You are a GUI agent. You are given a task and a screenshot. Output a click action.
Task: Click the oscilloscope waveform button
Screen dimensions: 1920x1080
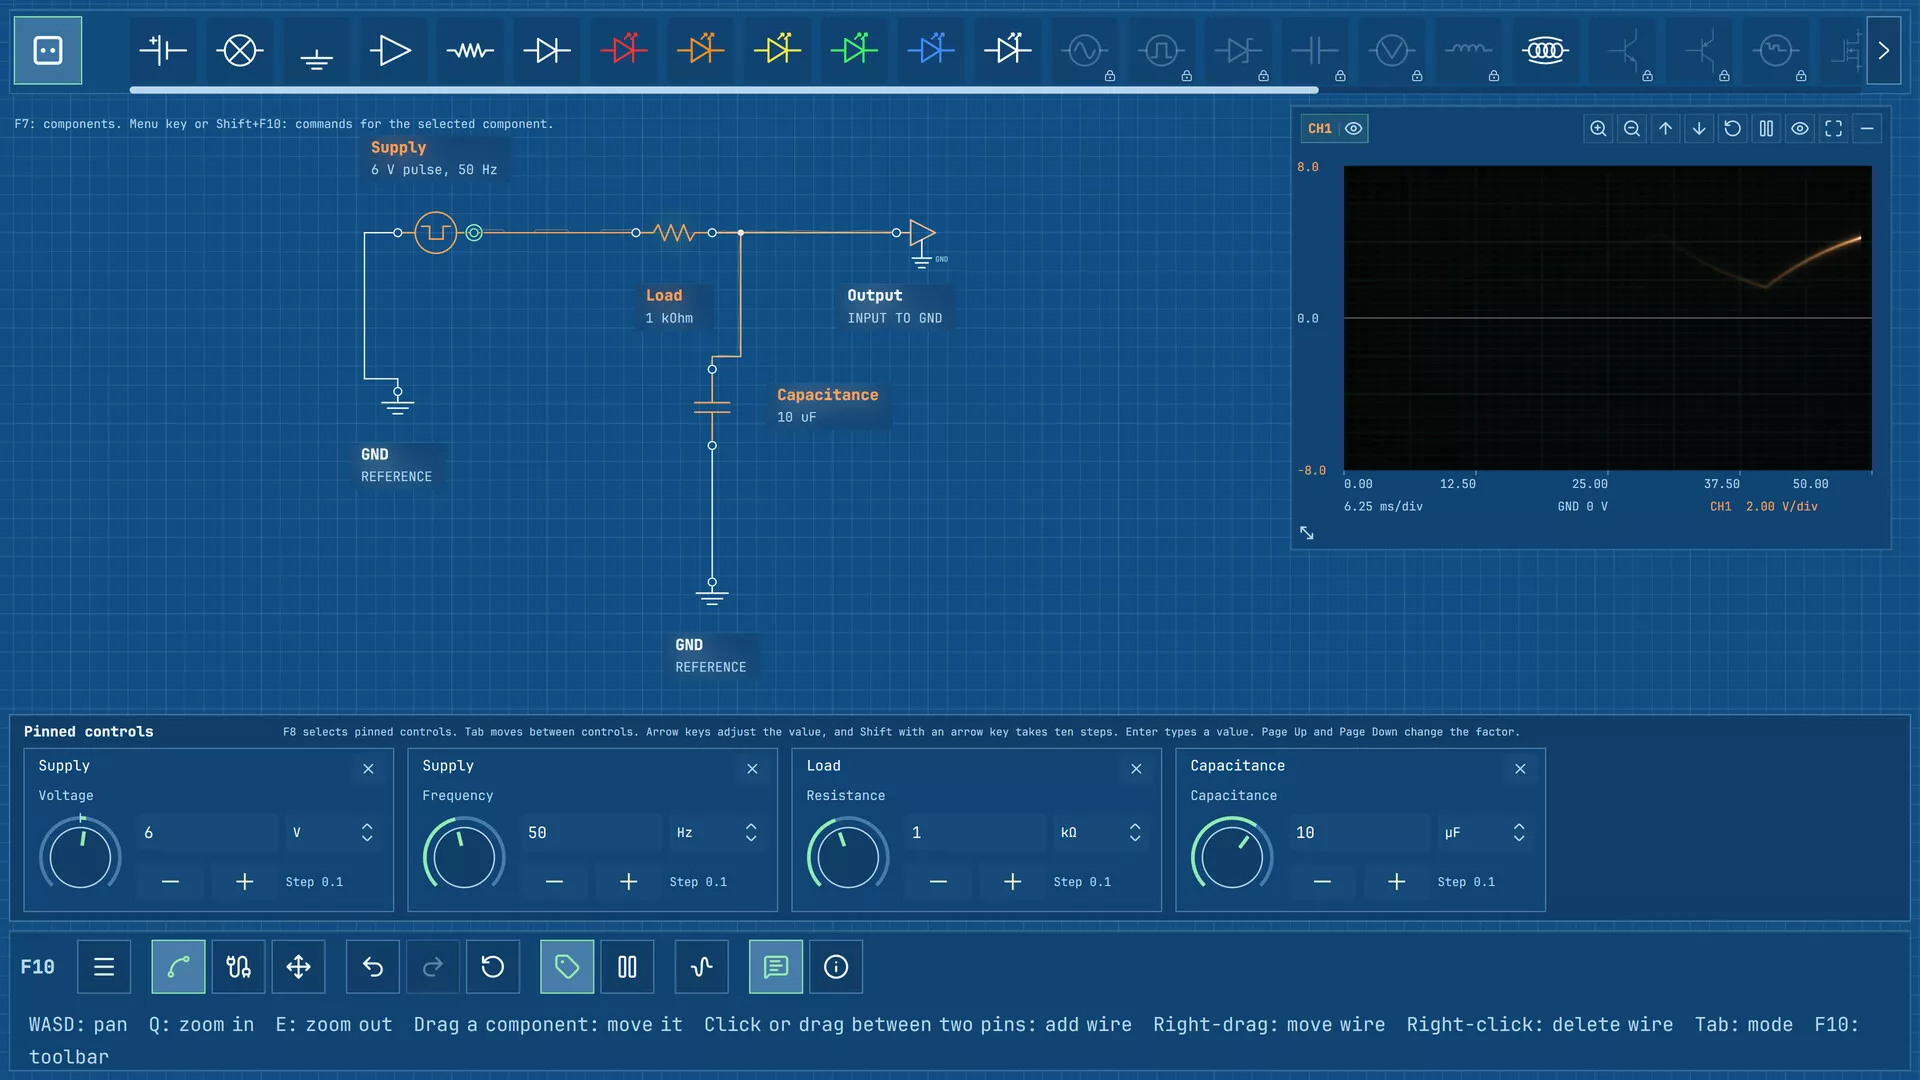(x=701, y=966)
